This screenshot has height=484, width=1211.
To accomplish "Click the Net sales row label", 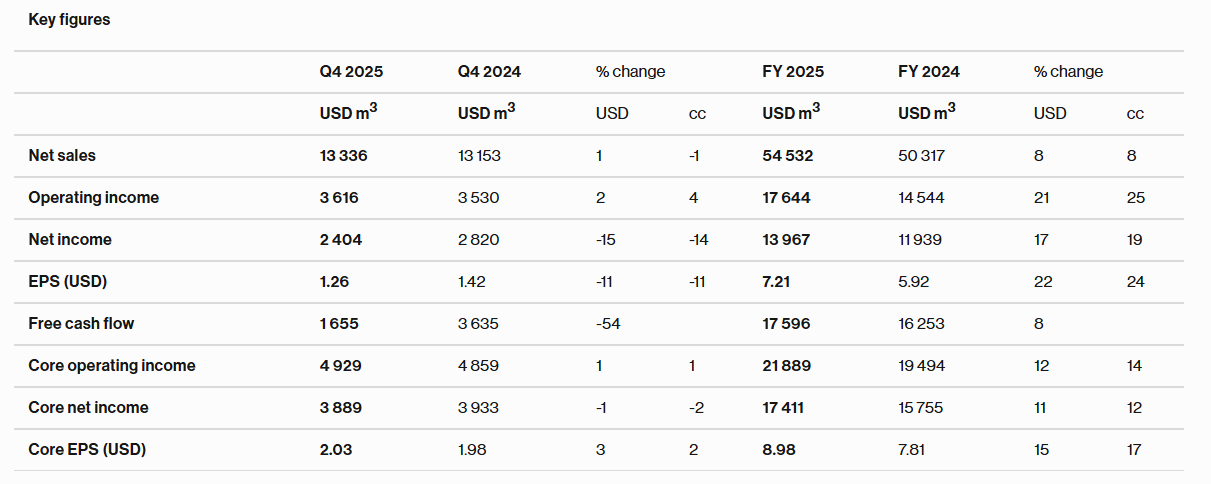I will click(x=62, y=156).
